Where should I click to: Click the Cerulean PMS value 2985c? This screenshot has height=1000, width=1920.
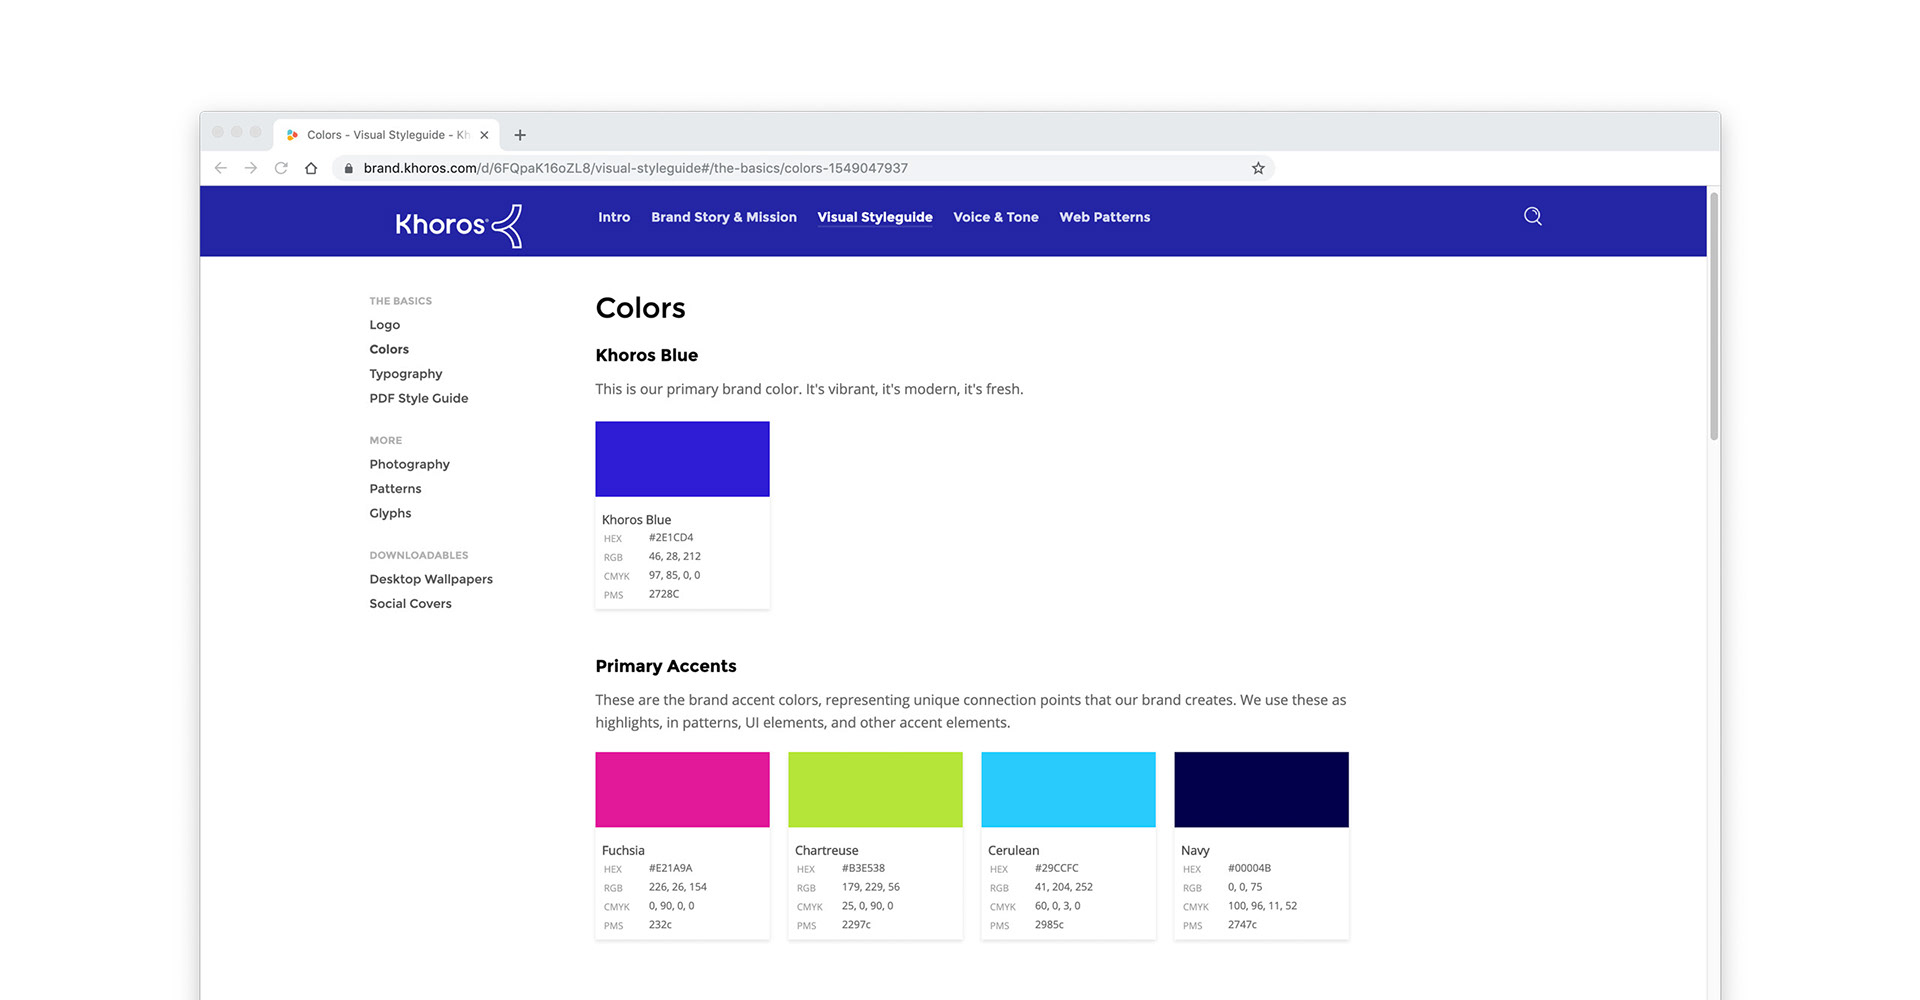pos(1049,925)
